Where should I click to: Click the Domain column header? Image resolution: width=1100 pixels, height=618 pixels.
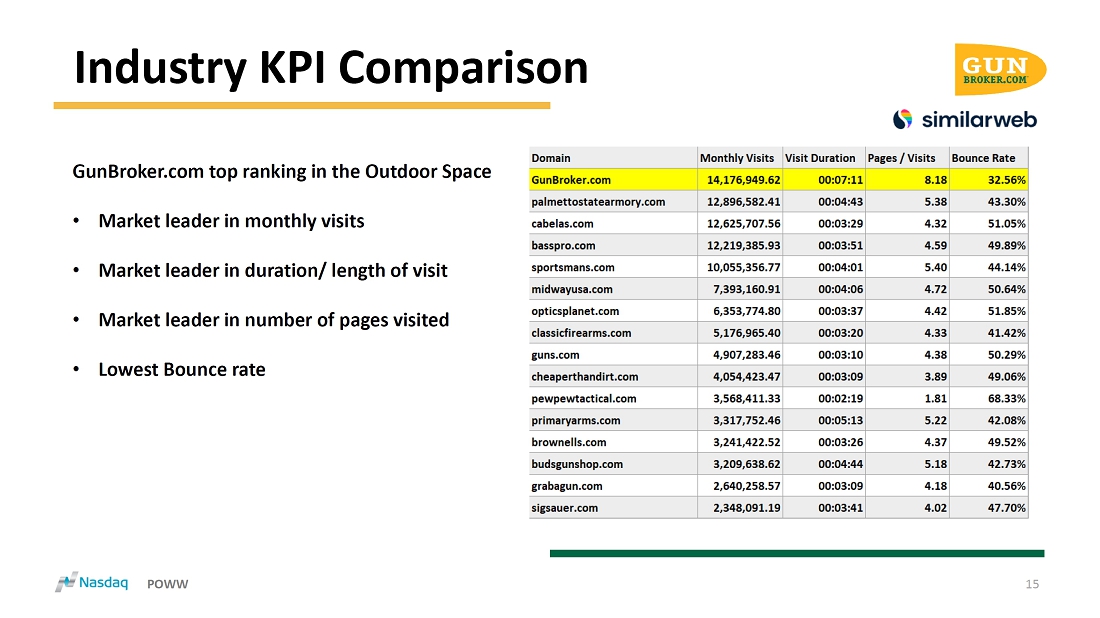613,158
